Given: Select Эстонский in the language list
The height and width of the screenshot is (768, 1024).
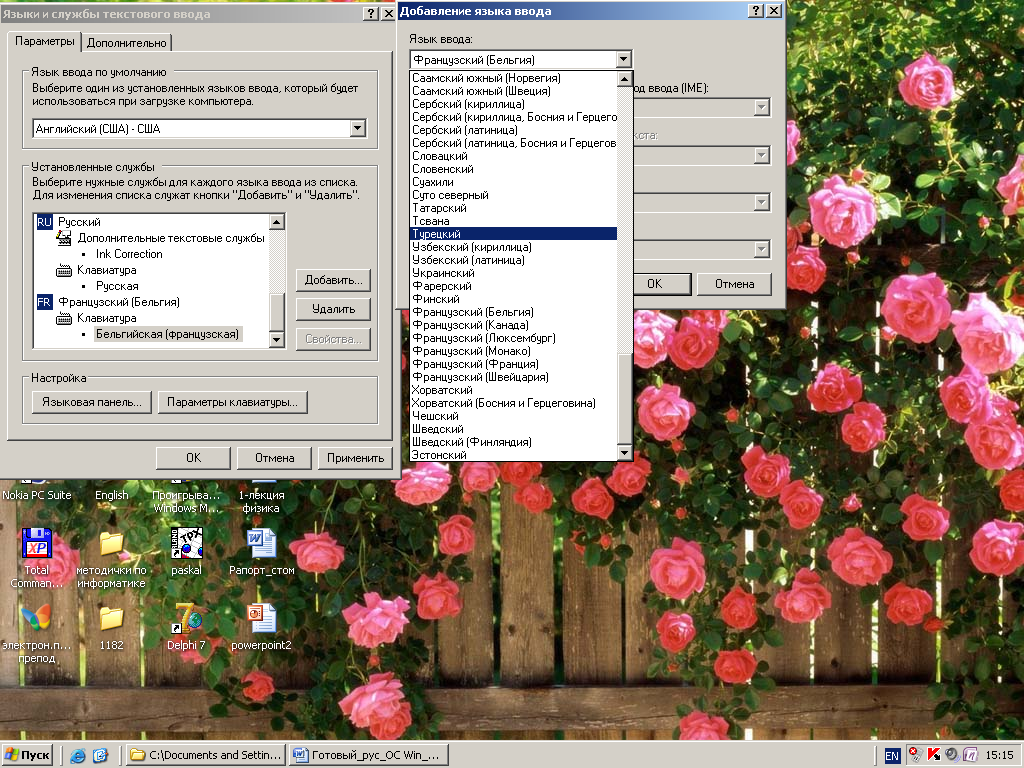Looking at the screenshot, I should point(513,455).
